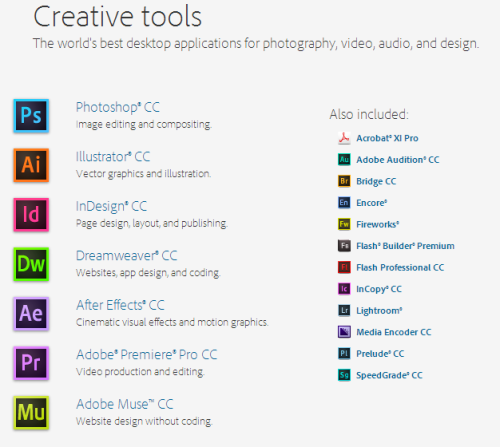Click the After Effects Ae icon
This screenshot has width=500, height=447.
tap(31, 314)
